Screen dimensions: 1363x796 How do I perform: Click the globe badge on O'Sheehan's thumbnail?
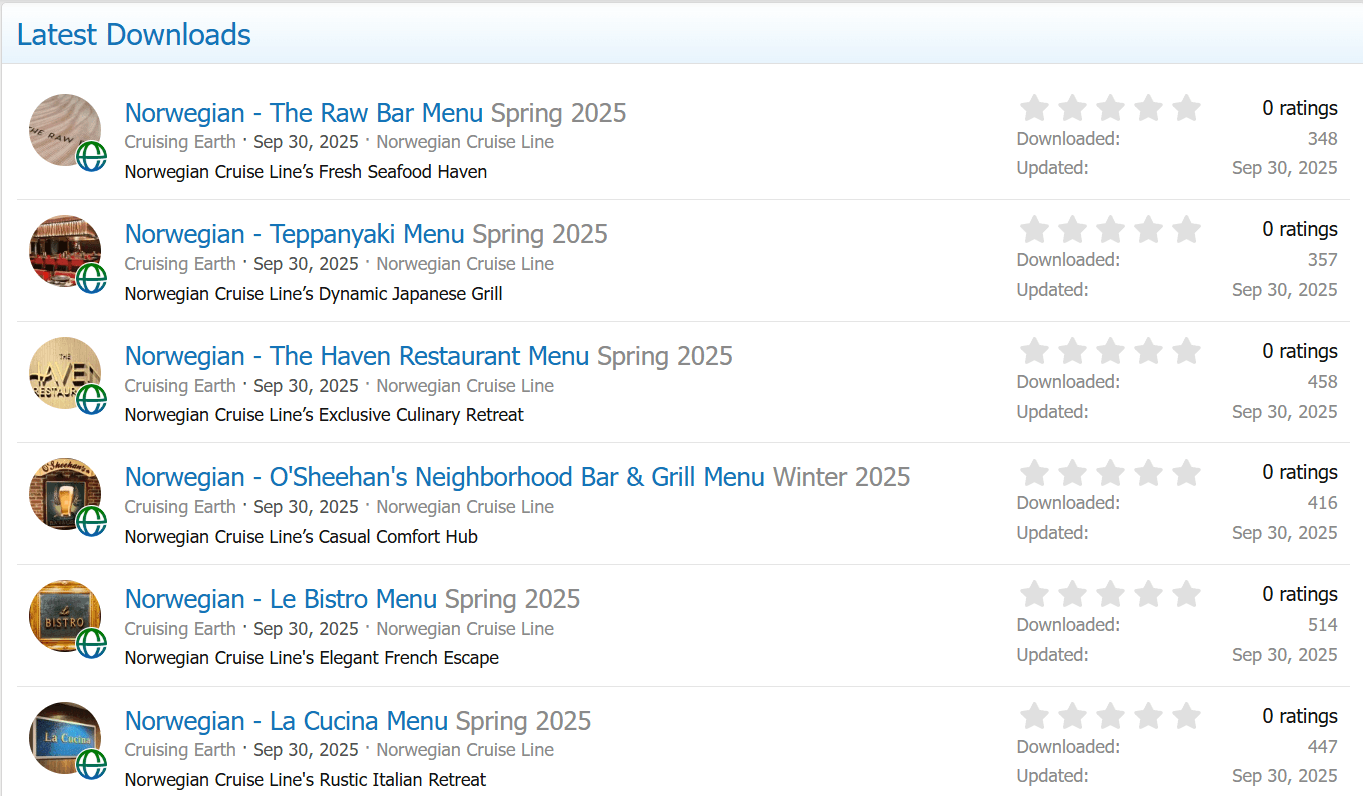(92, 521)
